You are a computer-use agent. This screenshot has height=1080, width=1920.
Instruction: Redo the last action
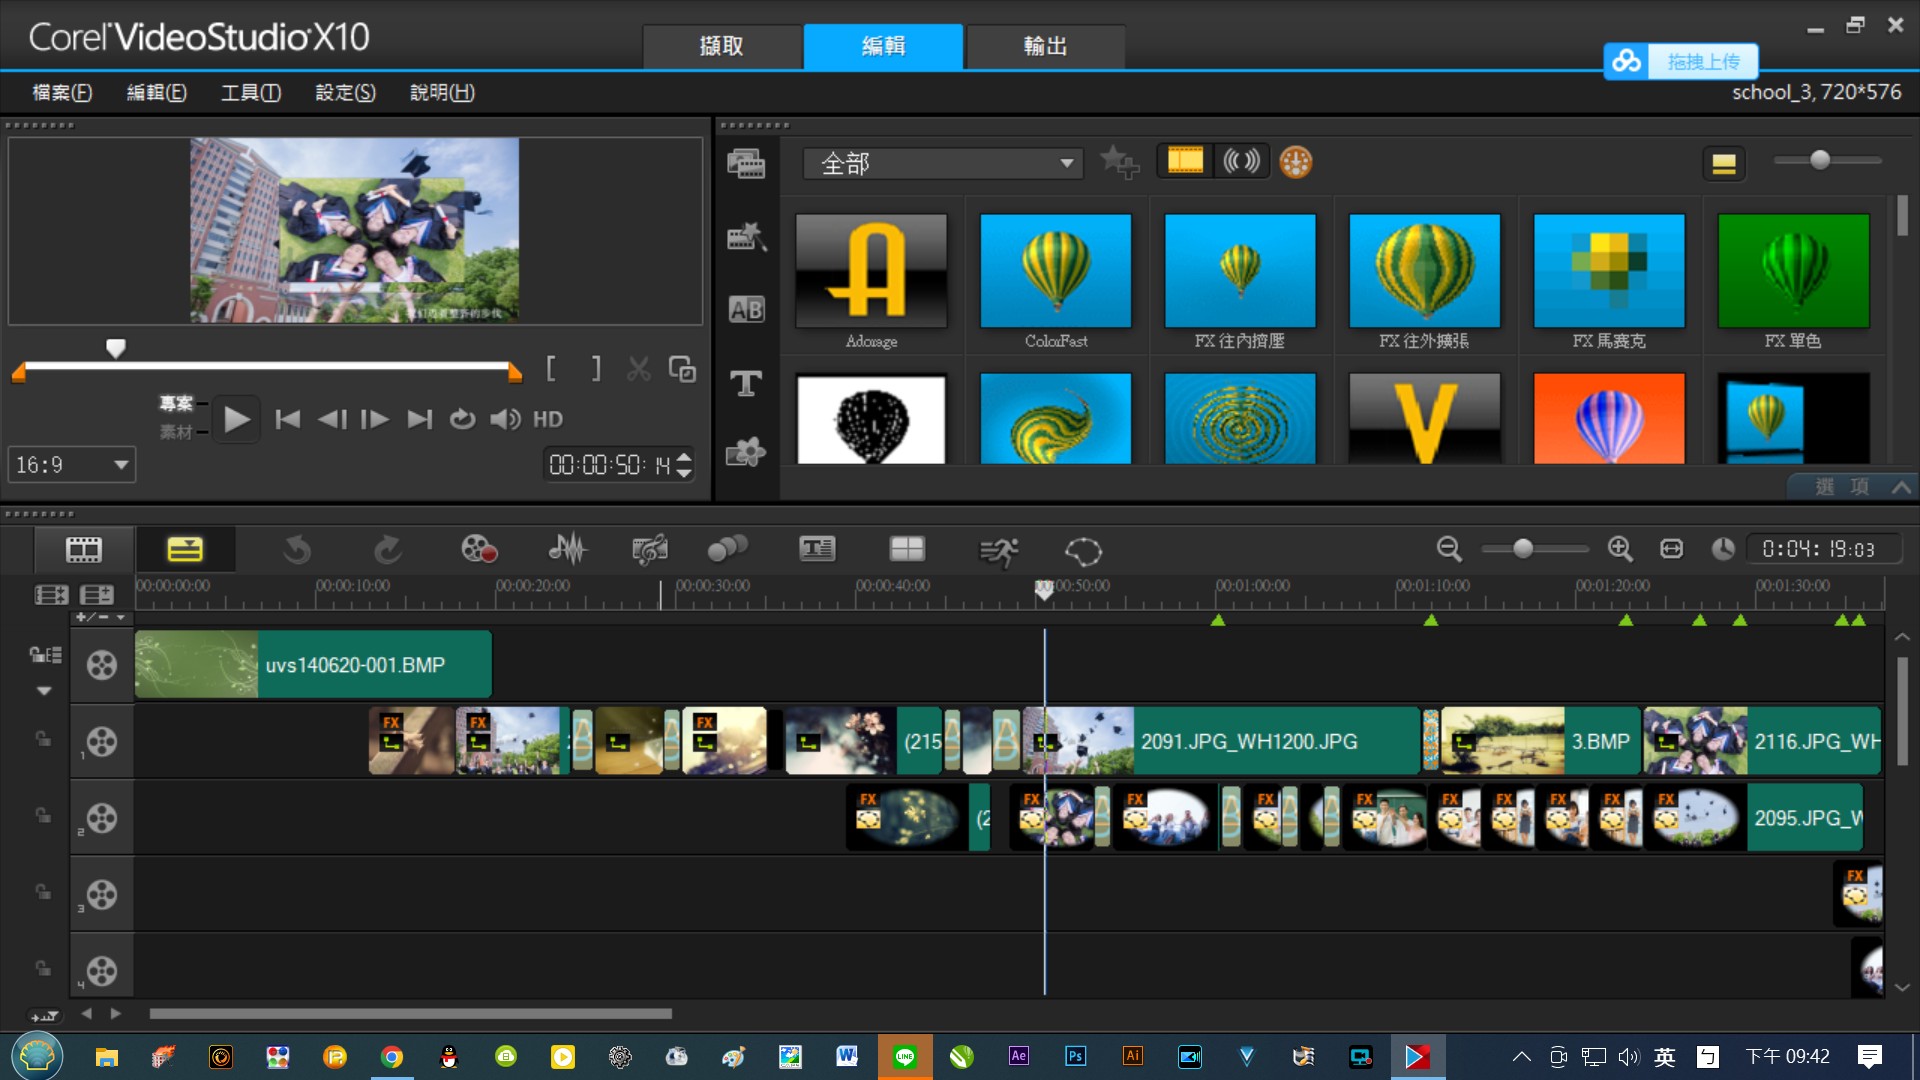388,549
